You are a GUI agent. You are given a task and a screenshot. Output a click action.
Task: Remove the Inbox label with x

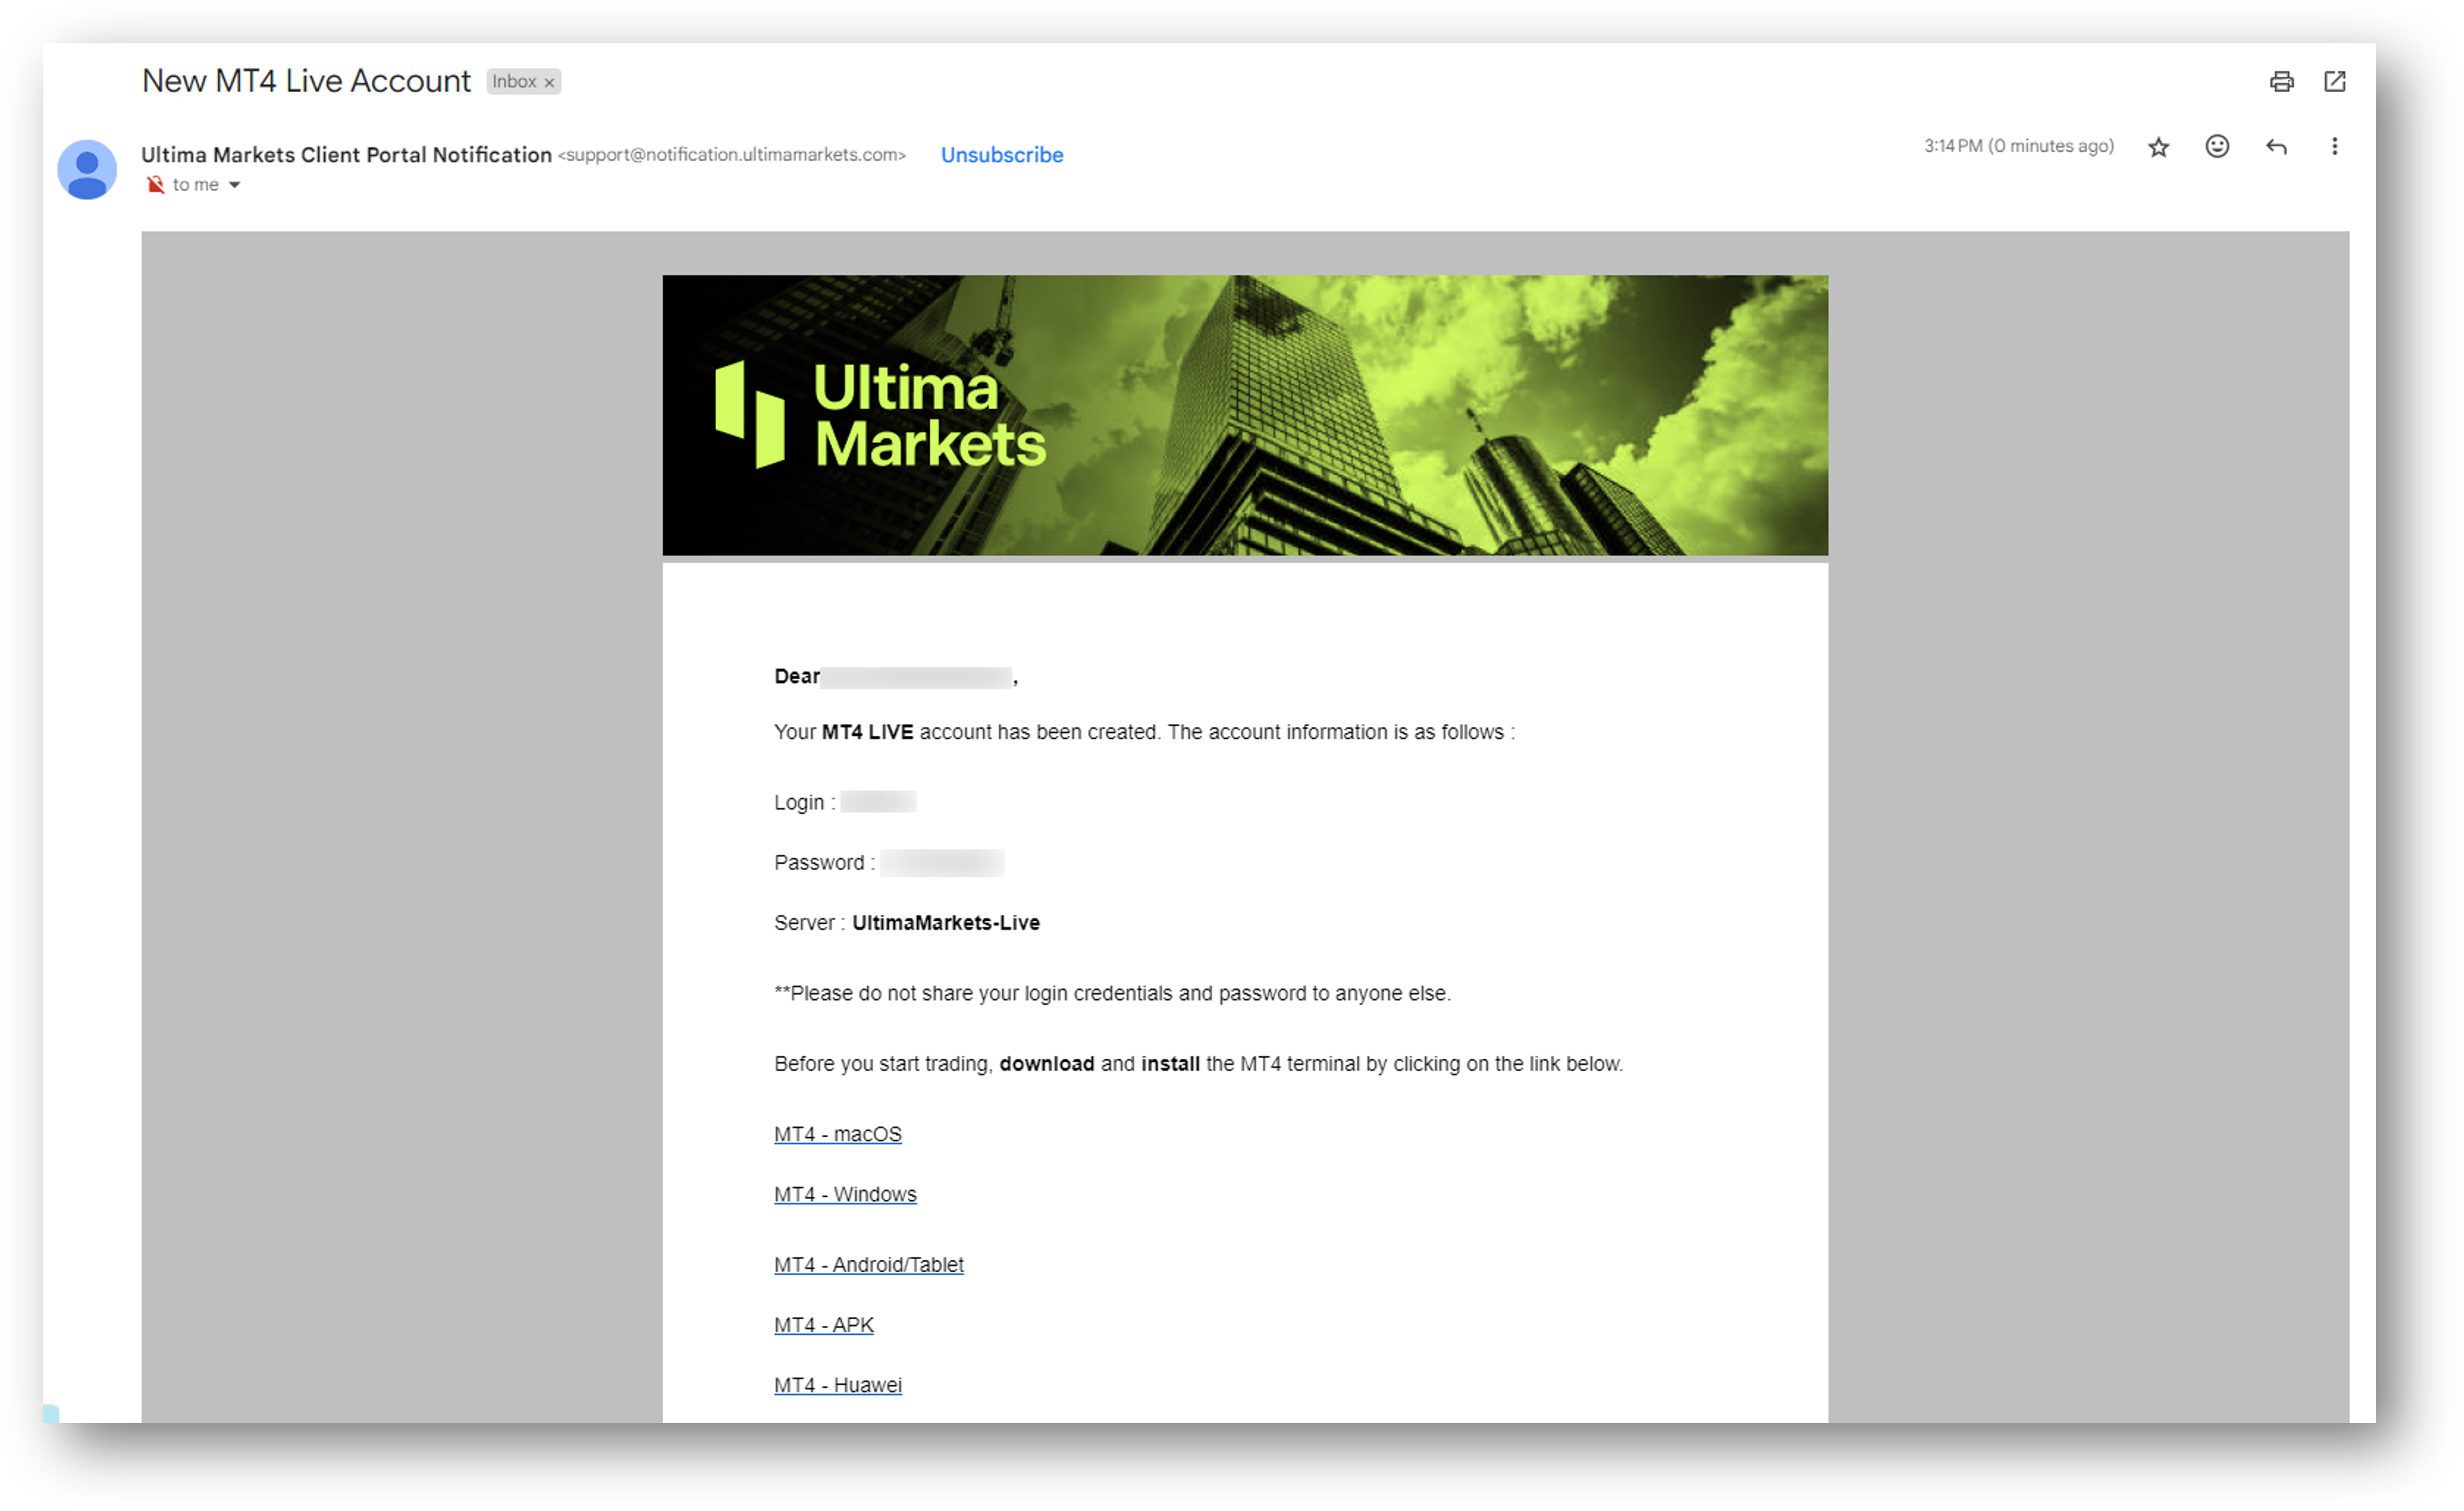coord(549,83)
